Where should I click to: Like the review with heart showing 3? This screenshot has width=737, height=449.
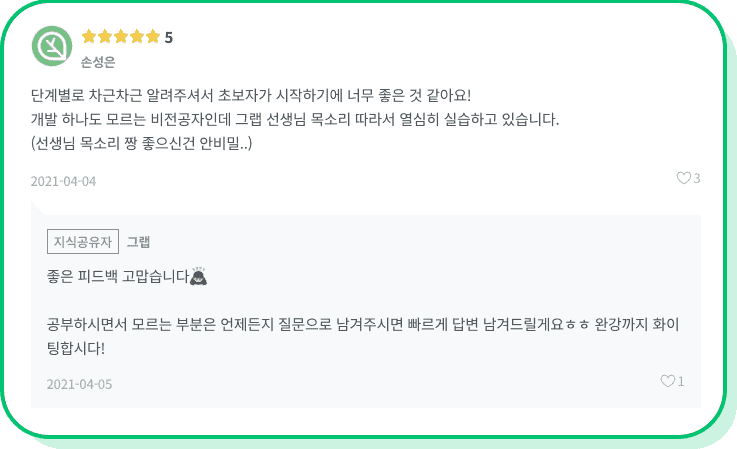pos(683,178)
